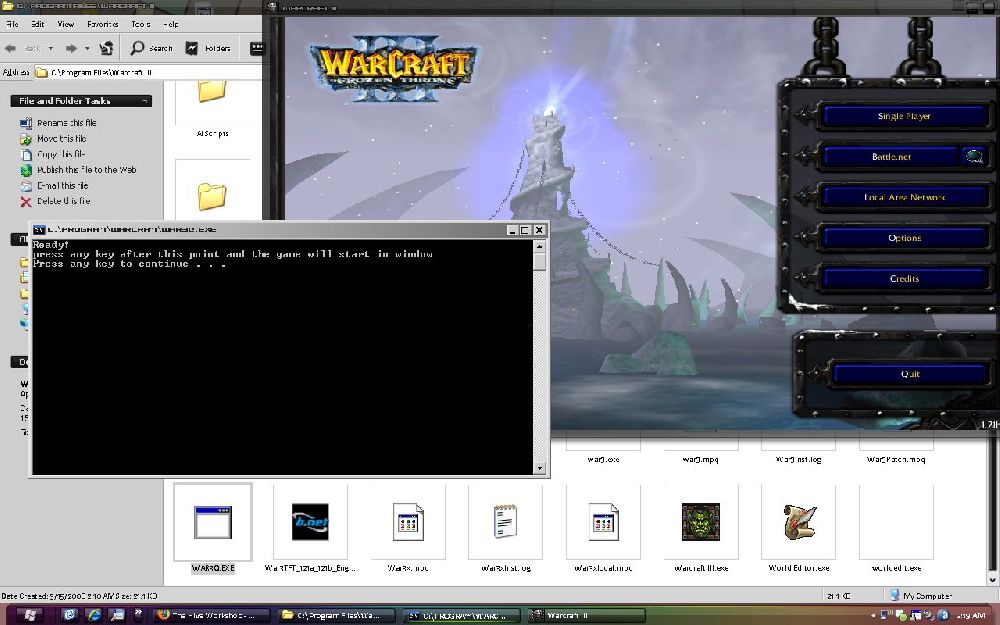Click Local Area Network button
1000x625 pixels.
coord(904,198)
